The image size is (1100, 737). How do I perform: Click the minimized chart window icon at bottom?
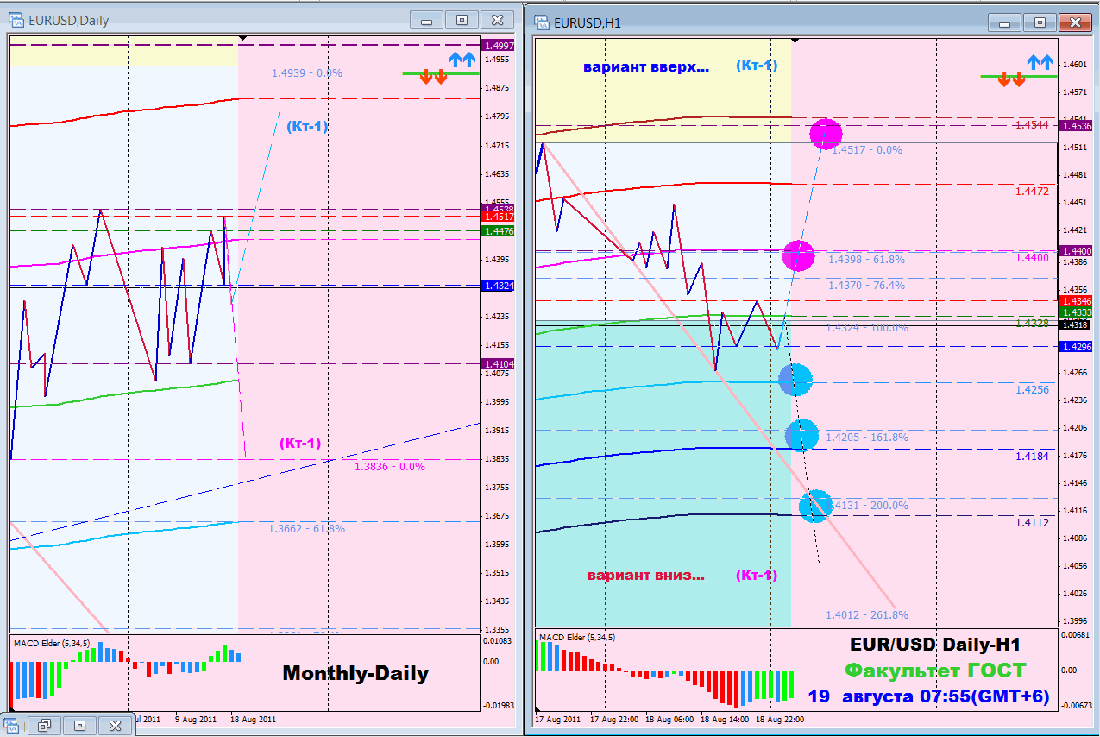tap(11, 726)
